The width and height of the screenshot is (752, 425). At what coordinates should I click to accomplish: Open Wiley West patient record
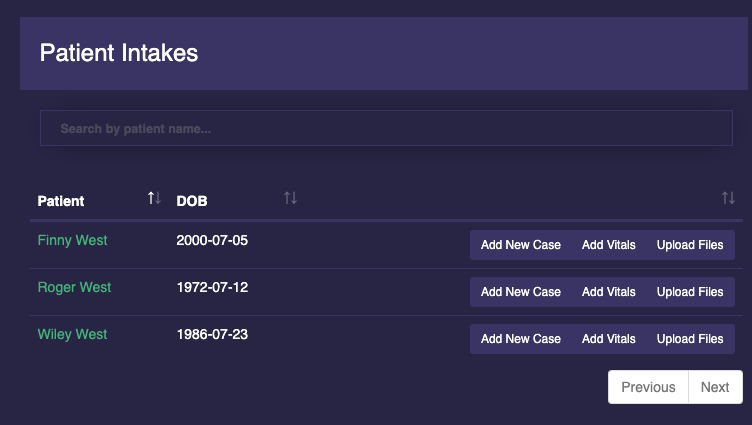click(72, 334)
